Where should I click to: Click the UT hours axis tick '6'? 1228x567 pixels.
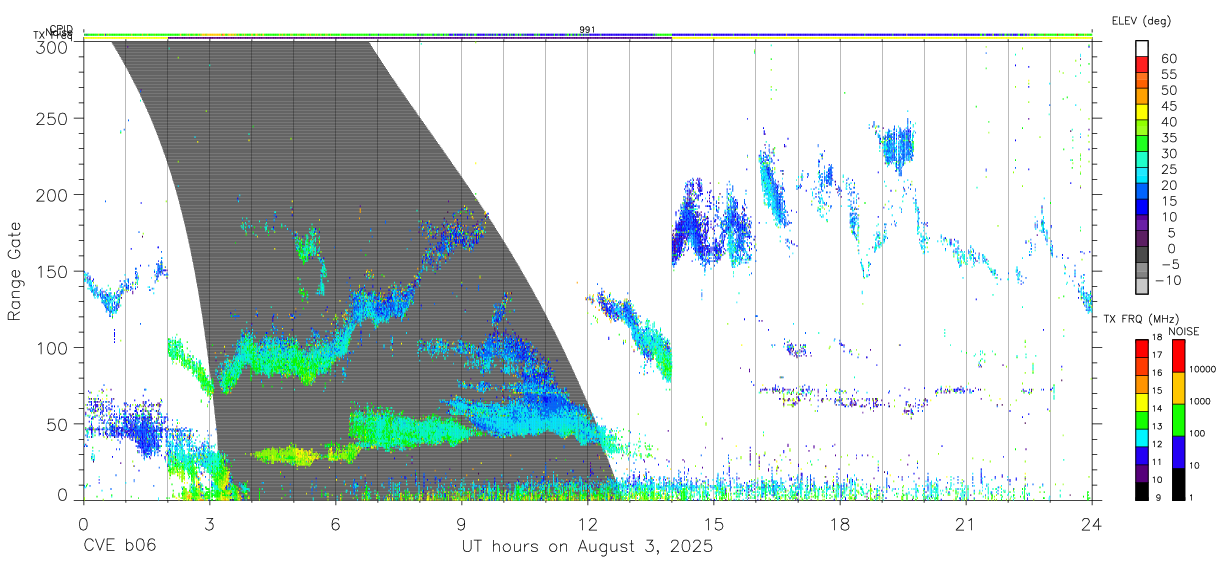click(335, 524)
